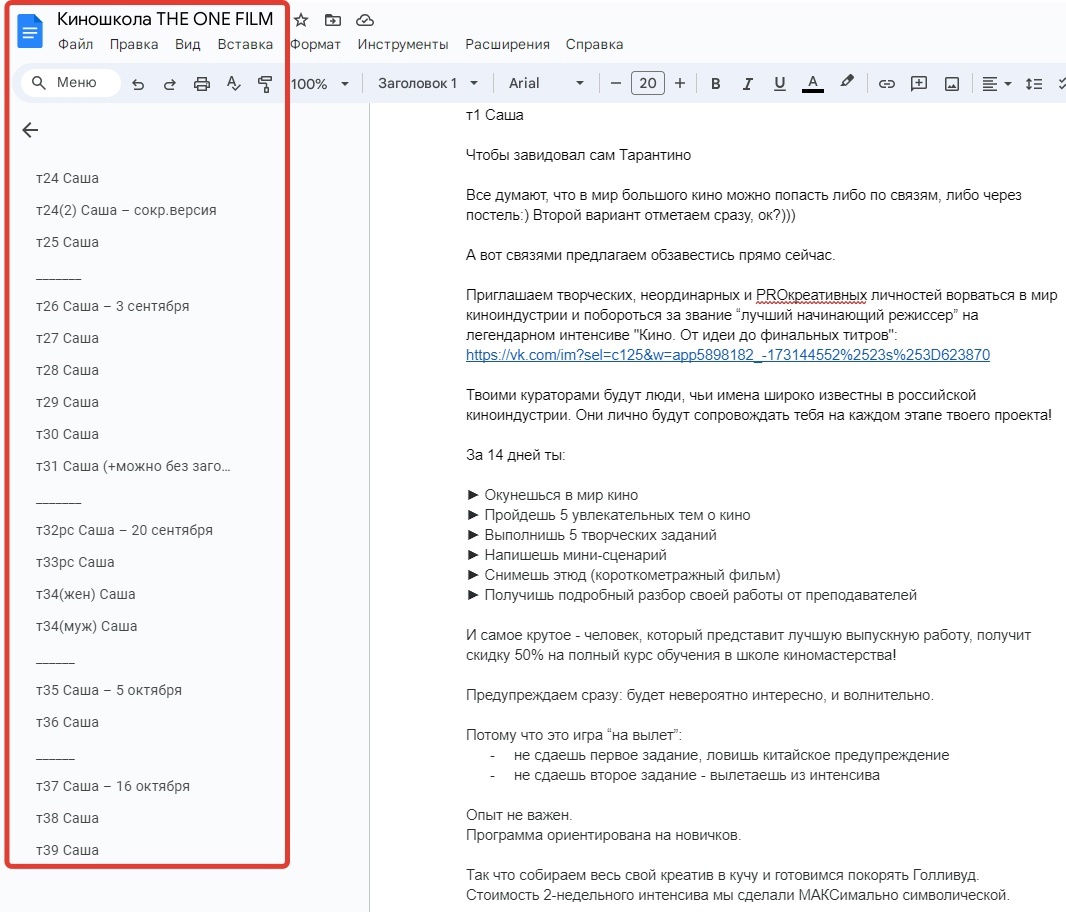This screenshot has width=1066, height=912.
Task: Click the redo arrow icon
Action: coord(170,84)
